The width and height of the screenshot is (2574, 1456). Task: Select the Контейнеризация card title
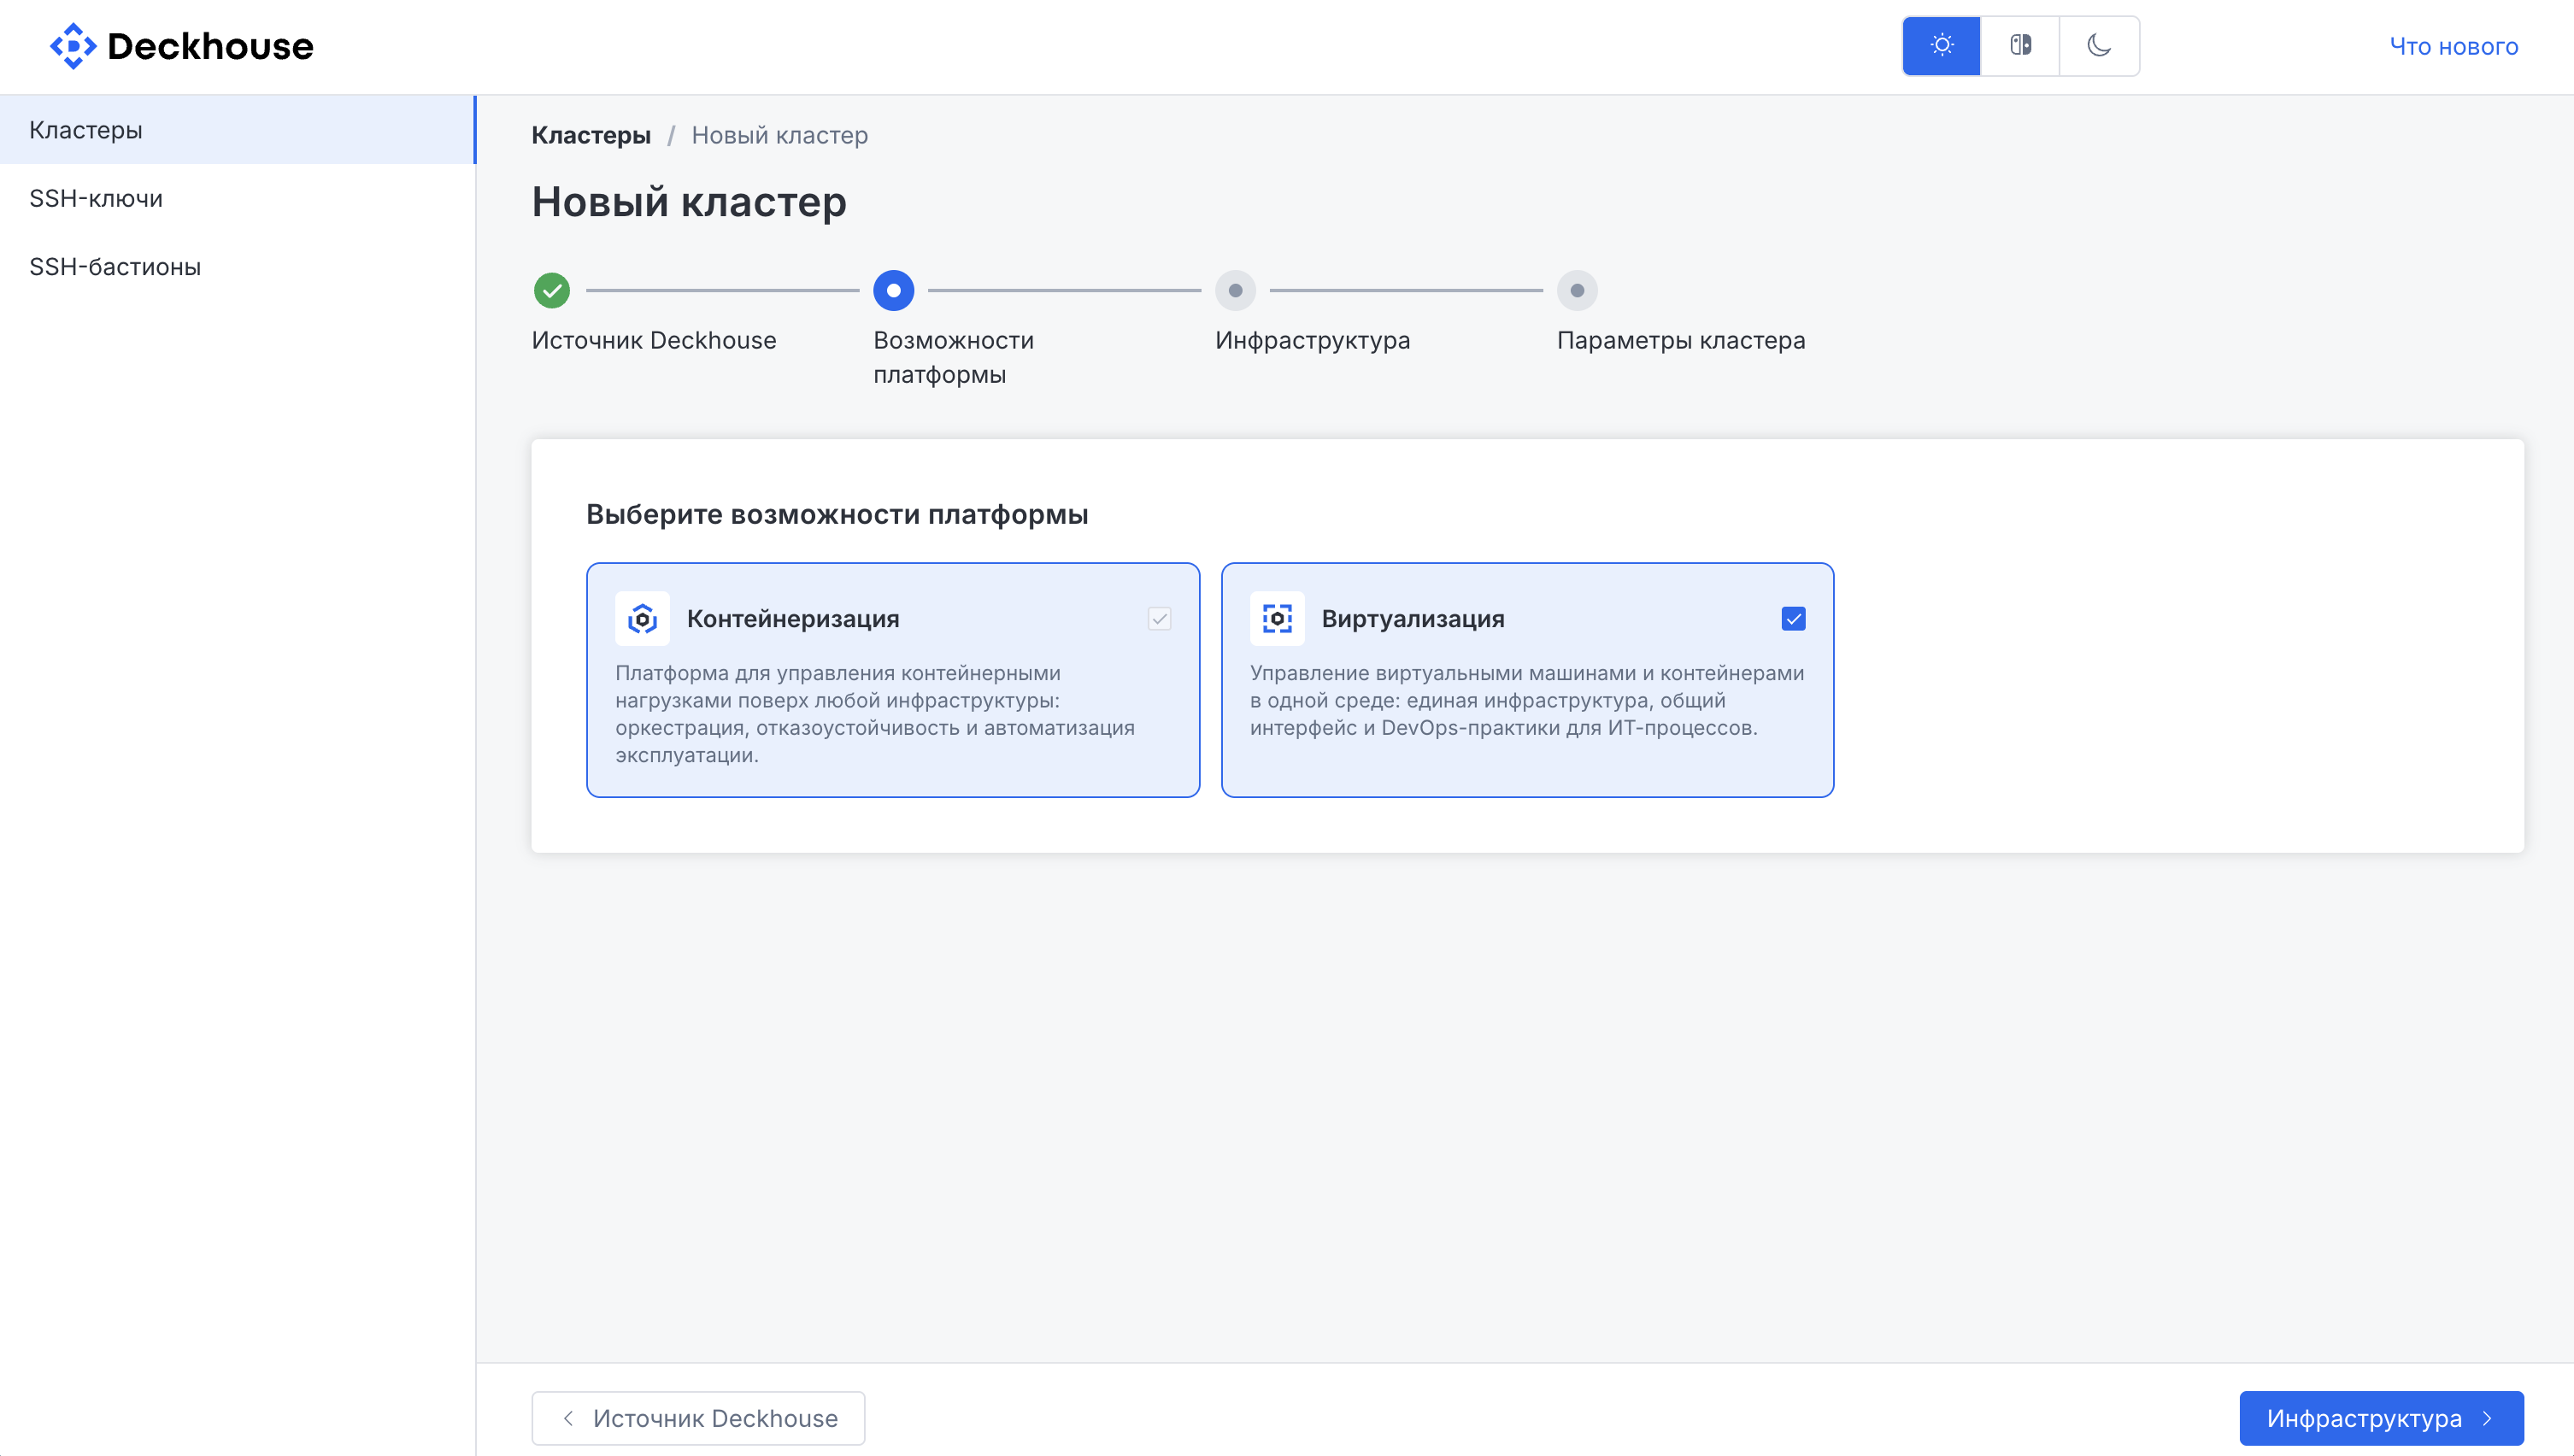tap(793, 619)
